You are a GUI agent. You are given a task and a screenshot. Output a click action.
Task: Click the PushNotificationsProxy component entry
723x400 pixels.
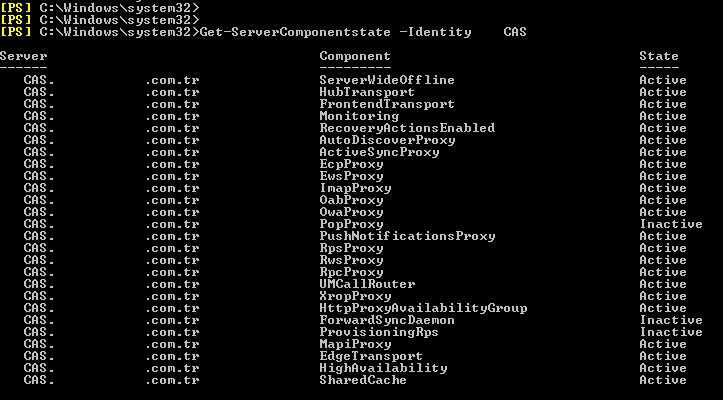tap(407, 236)
